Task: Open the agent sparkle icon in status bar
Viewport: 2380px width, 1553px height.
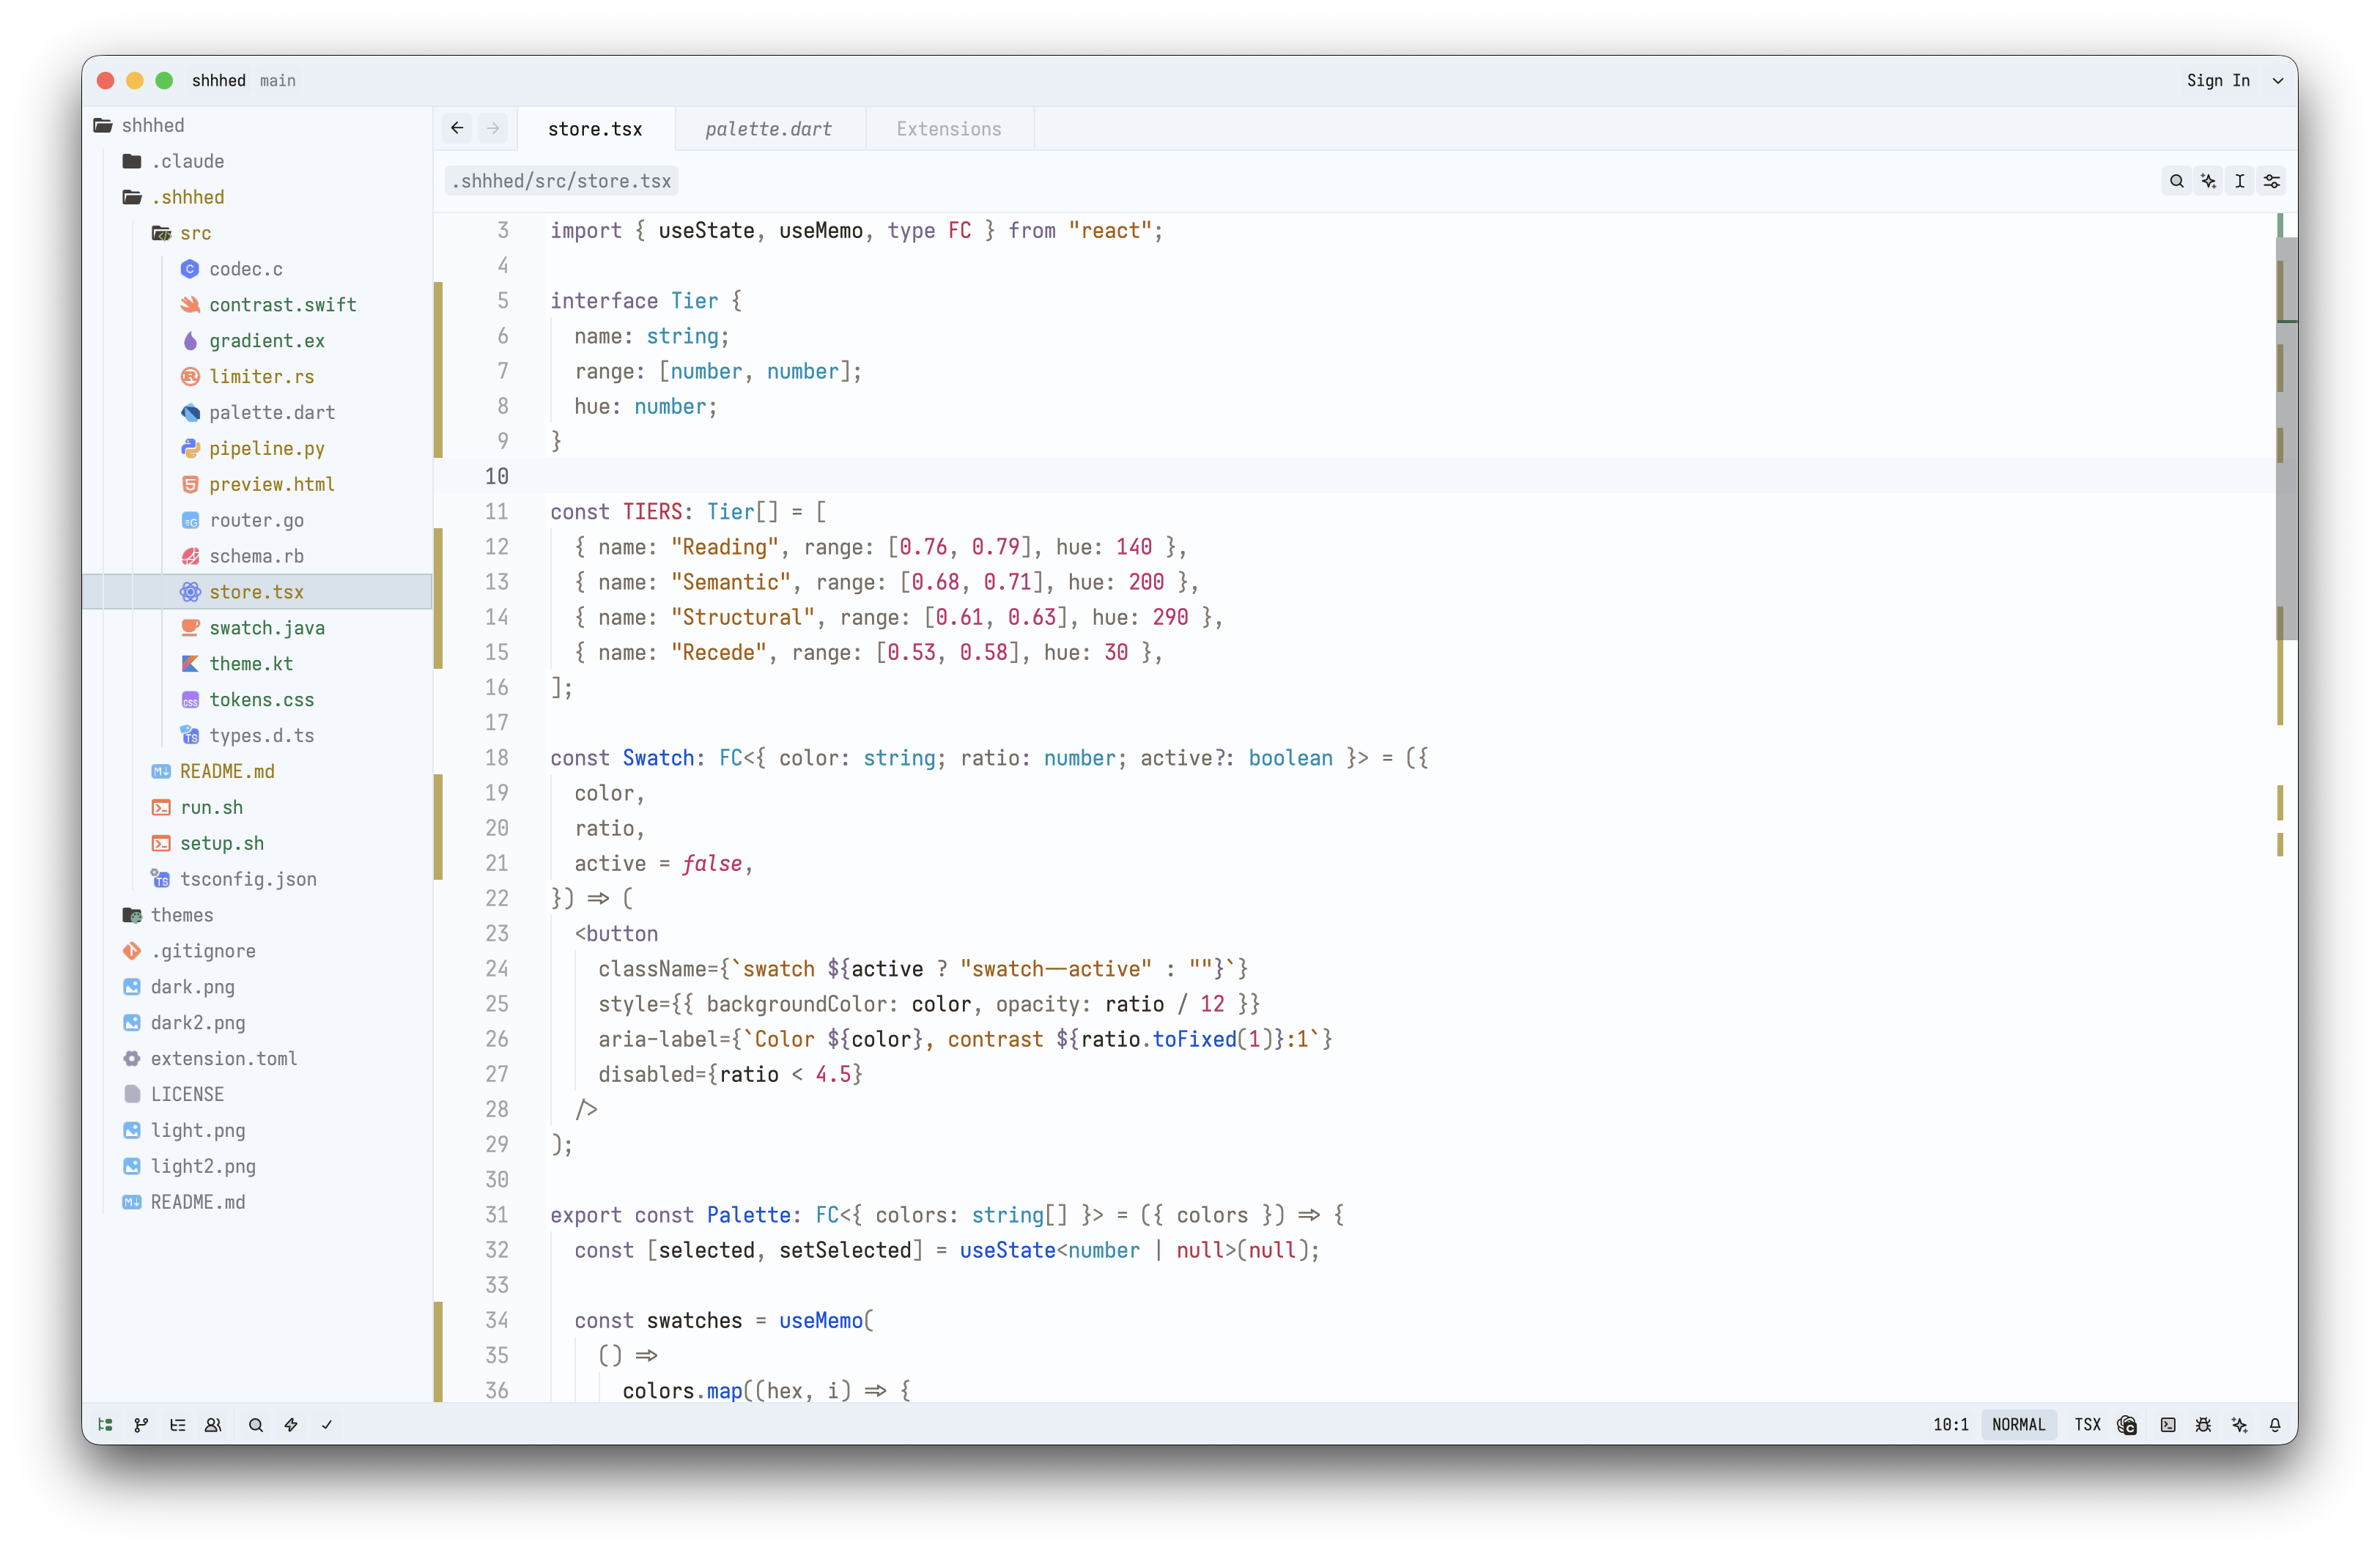Action: pos(2239,1425)
